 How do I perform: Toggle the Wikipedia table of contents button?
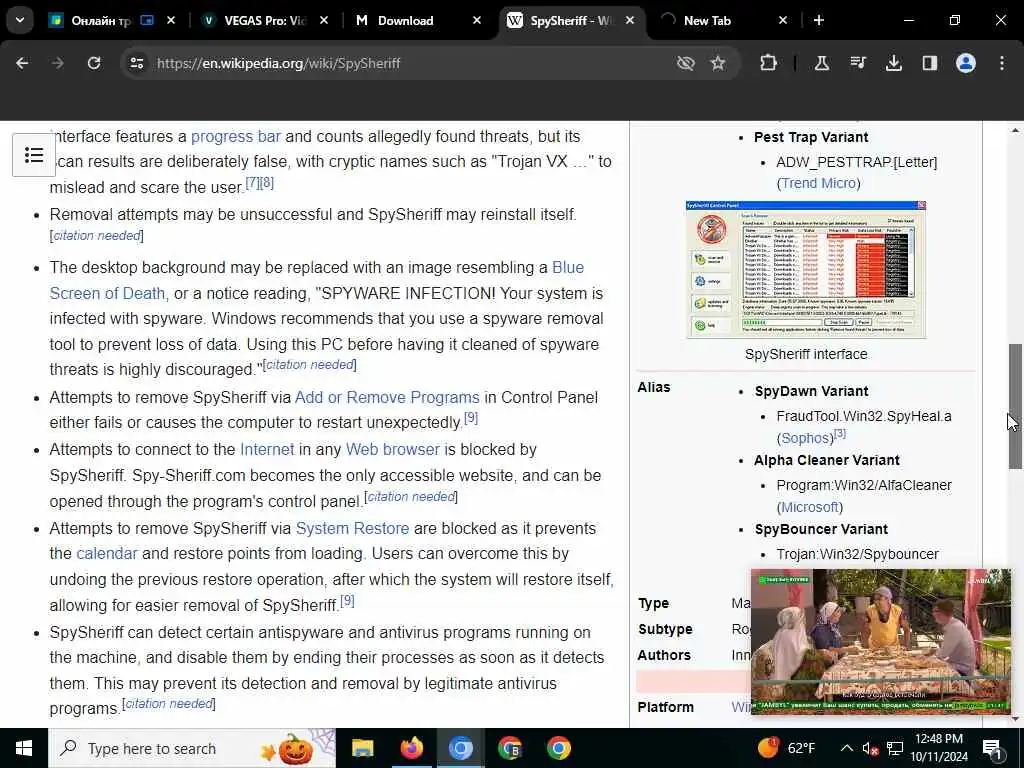coord(34,155)
